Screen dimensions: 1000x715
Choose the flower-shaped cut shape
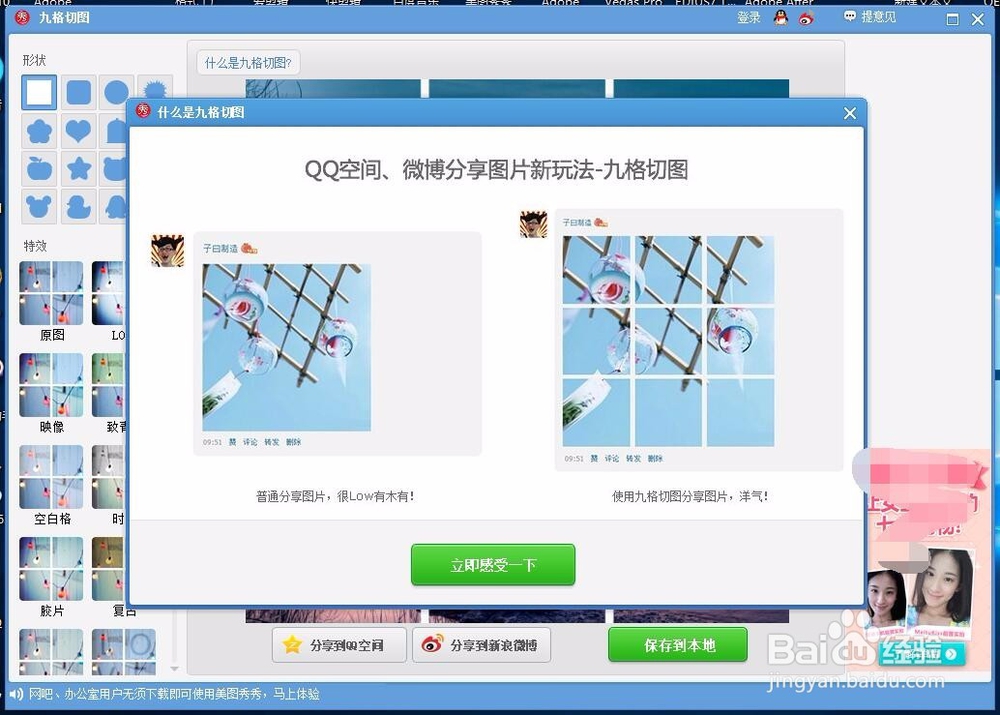point(39,130)
